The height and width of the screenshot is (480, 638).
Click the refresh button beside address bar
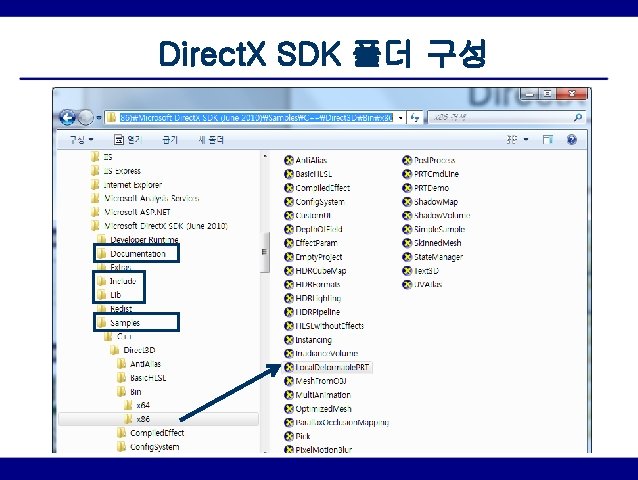click(x=415, y=118)
